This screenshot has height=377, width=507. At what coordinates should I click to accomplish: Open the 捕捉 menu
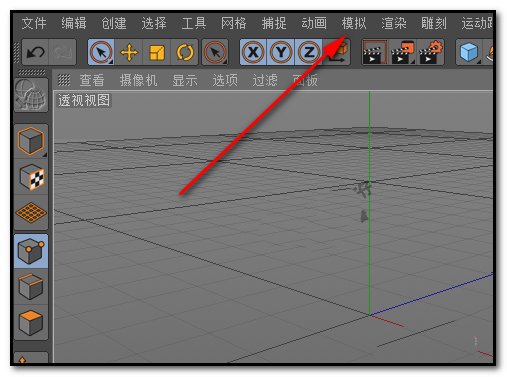tap(274, 23)
